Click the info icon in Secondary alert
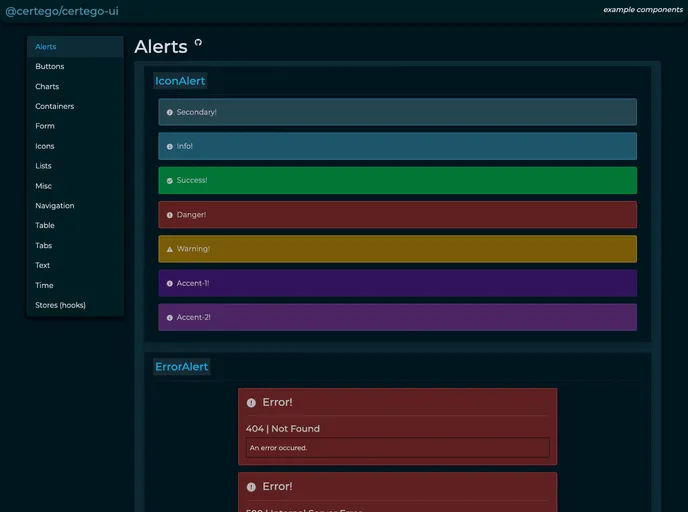 click(x=169, y=112)
